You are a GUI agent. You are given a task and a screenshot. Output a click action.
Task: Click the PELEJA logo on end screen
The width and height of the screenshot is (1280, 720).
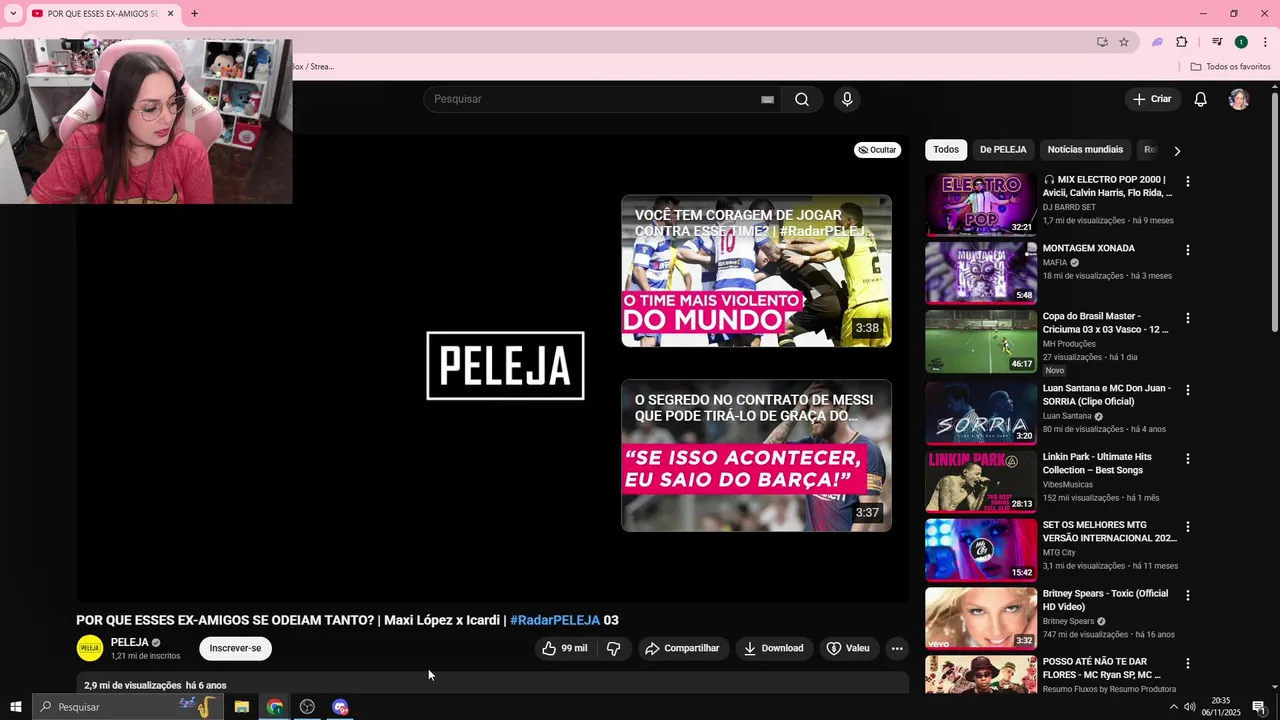click(505, 366)
